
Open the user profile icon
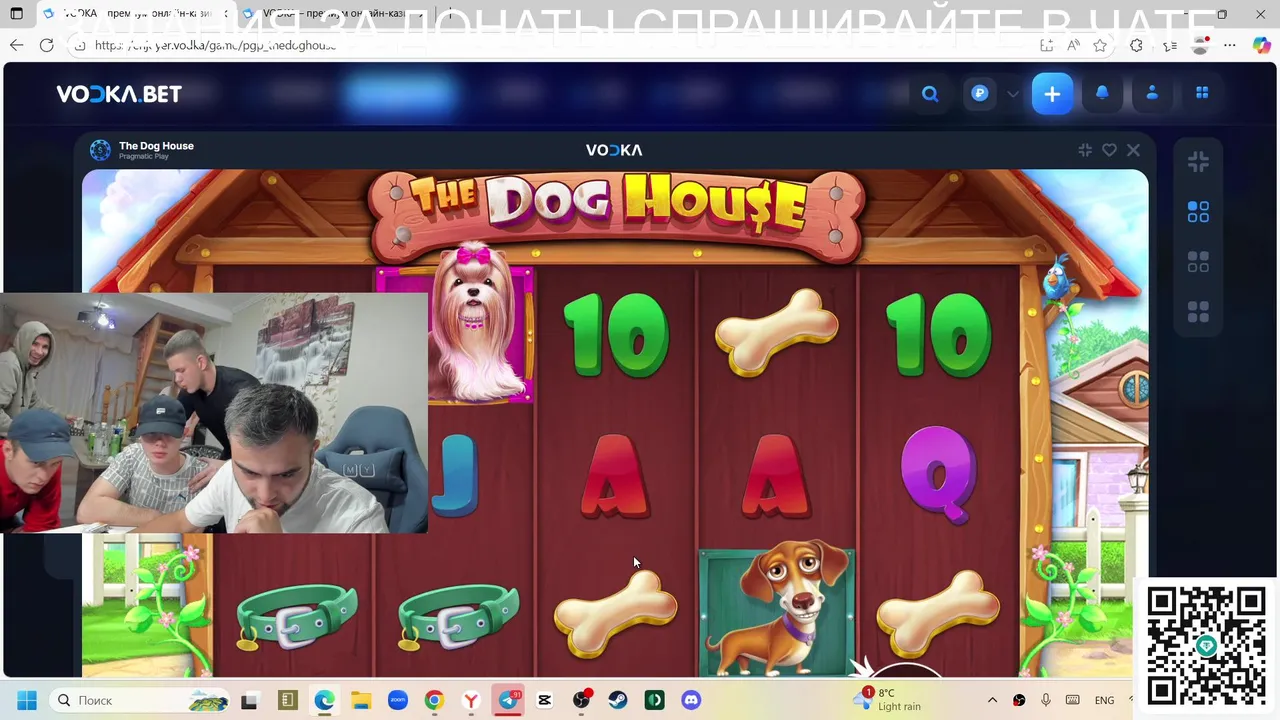pyautogui.click(x=1152, y=93)
